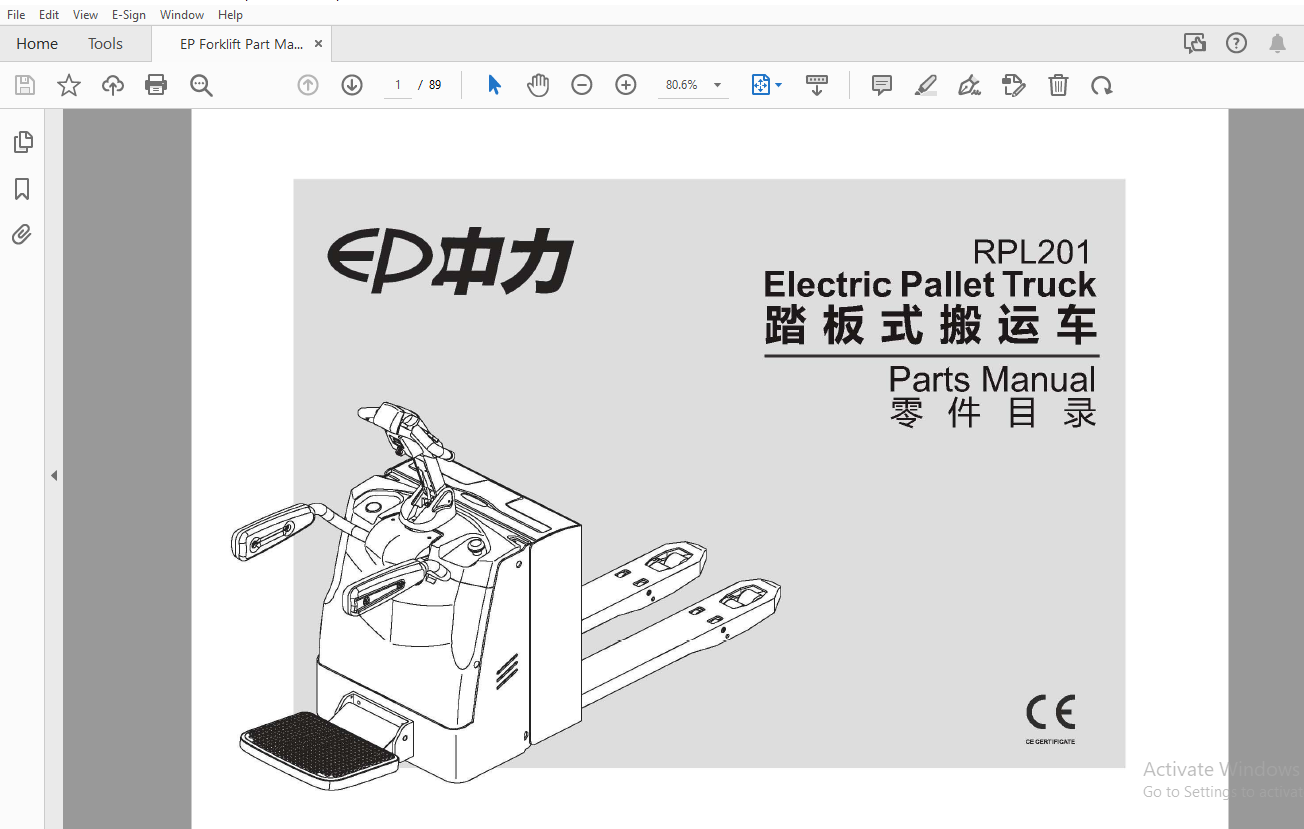Click the RPL201 model text

point(1033,251)
